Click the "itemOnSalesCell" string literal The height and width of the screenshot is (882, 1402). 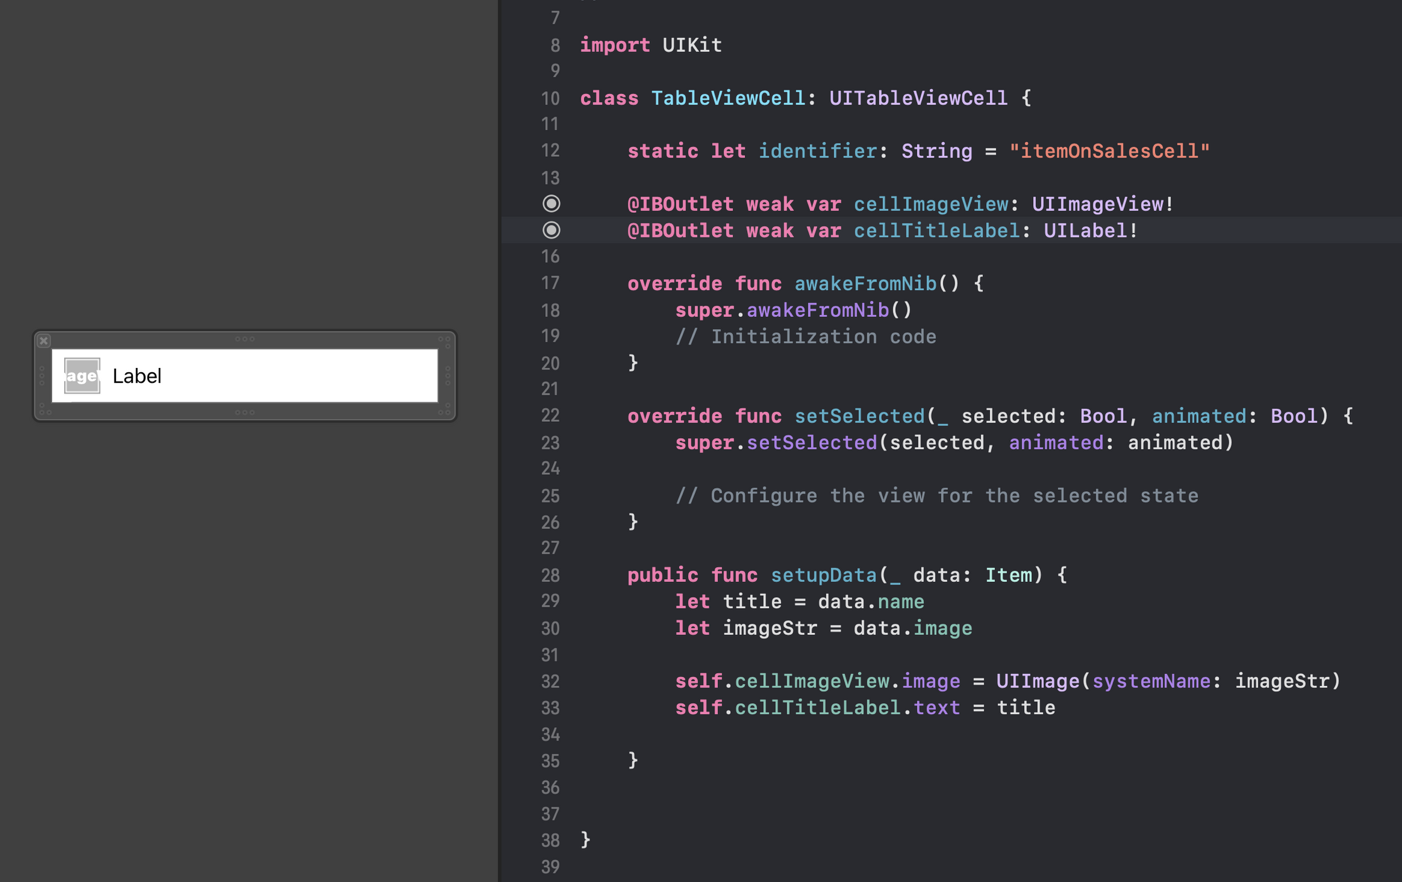tap(1109, 151)
